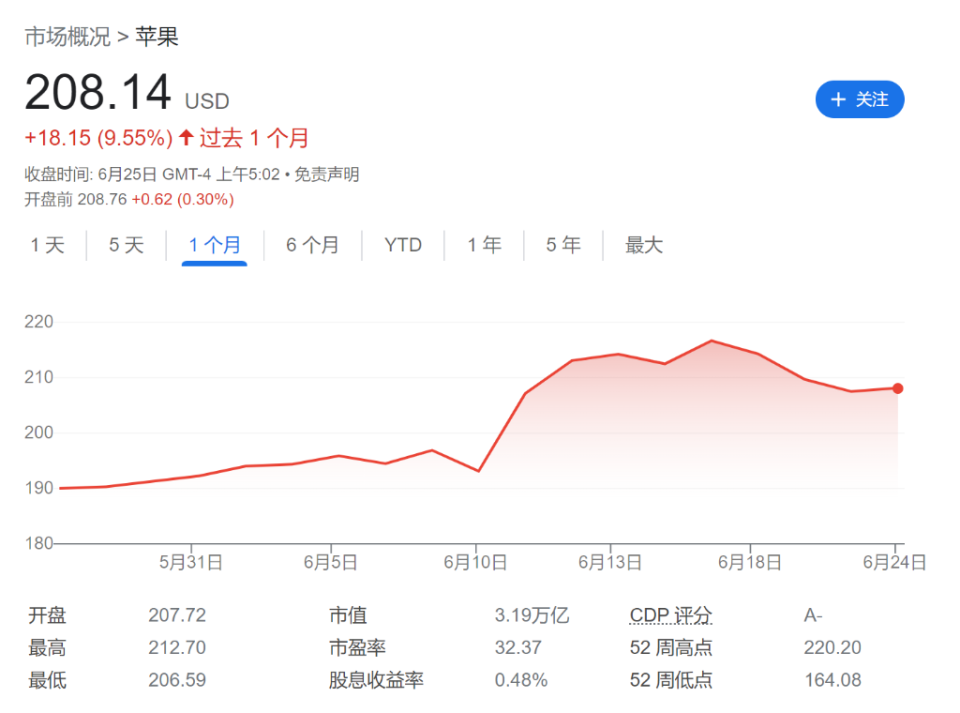Click the red upward arrow next to percentage change
Viewport: 960px width, 713px height.
click(x=185, y=138)
